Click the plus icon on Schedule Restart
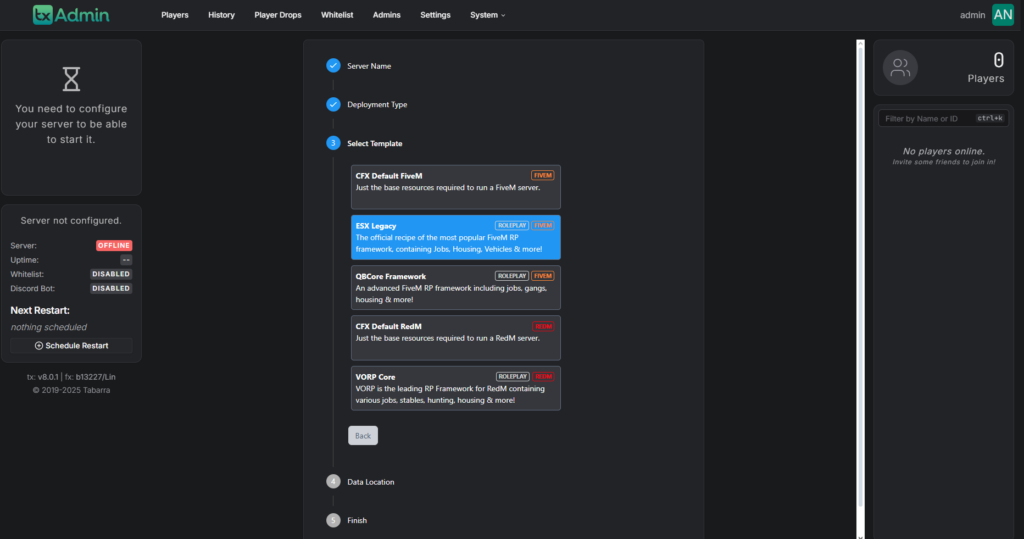Screen dimensions: 1024x539 (x=39, y=346)
